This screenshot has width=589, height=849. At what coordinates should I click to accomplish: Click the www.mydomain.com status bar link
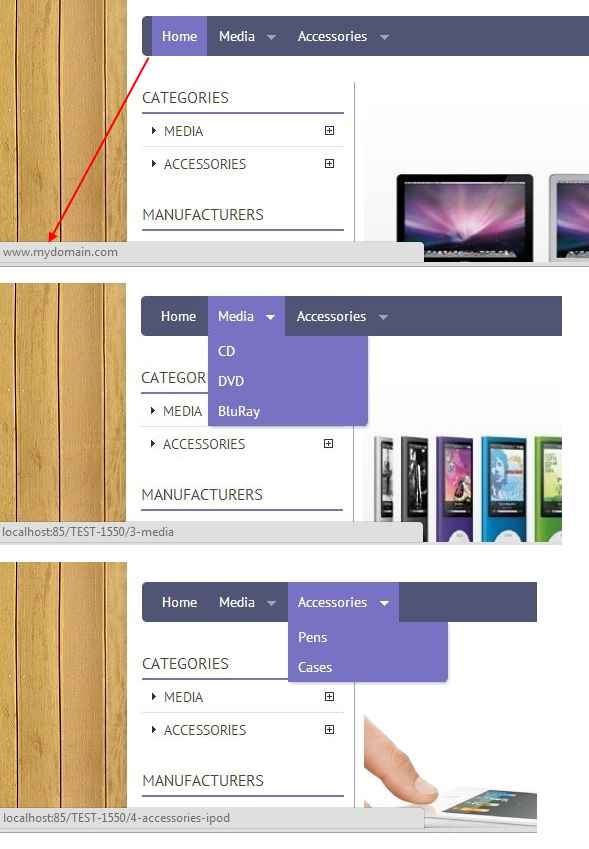click(x=60, y=252)
